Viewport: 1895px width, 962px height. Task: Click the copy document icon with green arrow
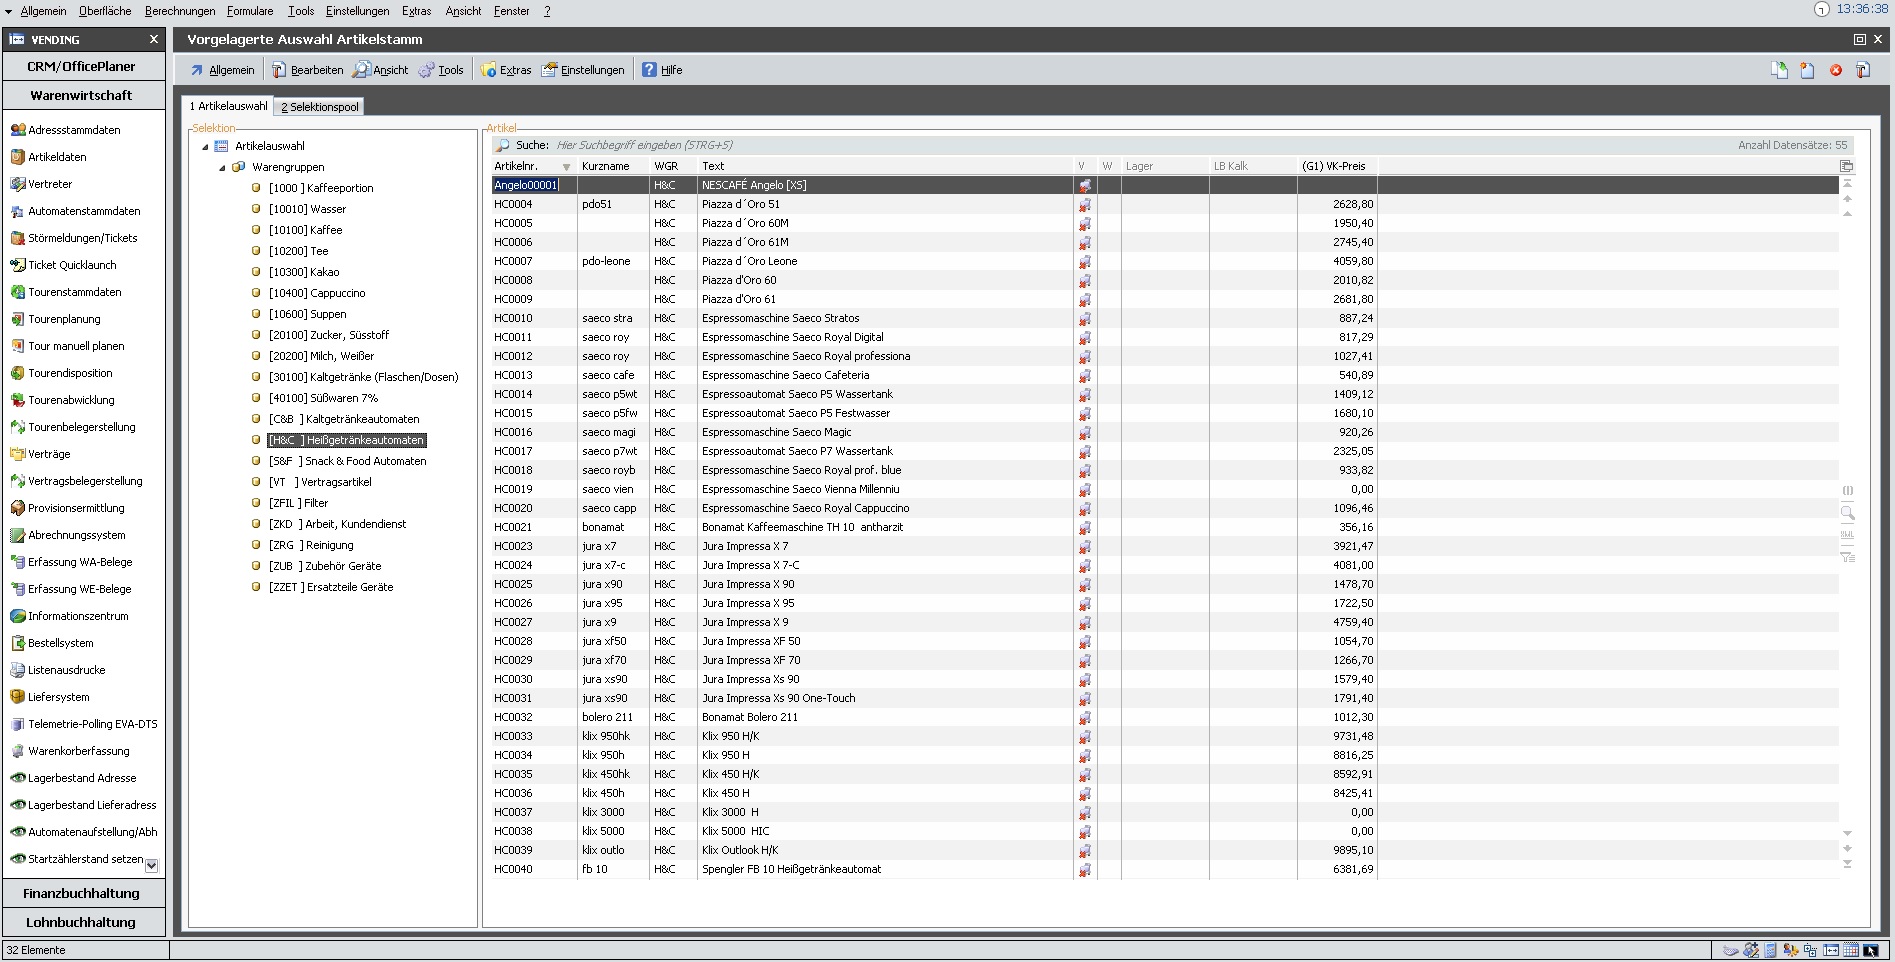1779,70
